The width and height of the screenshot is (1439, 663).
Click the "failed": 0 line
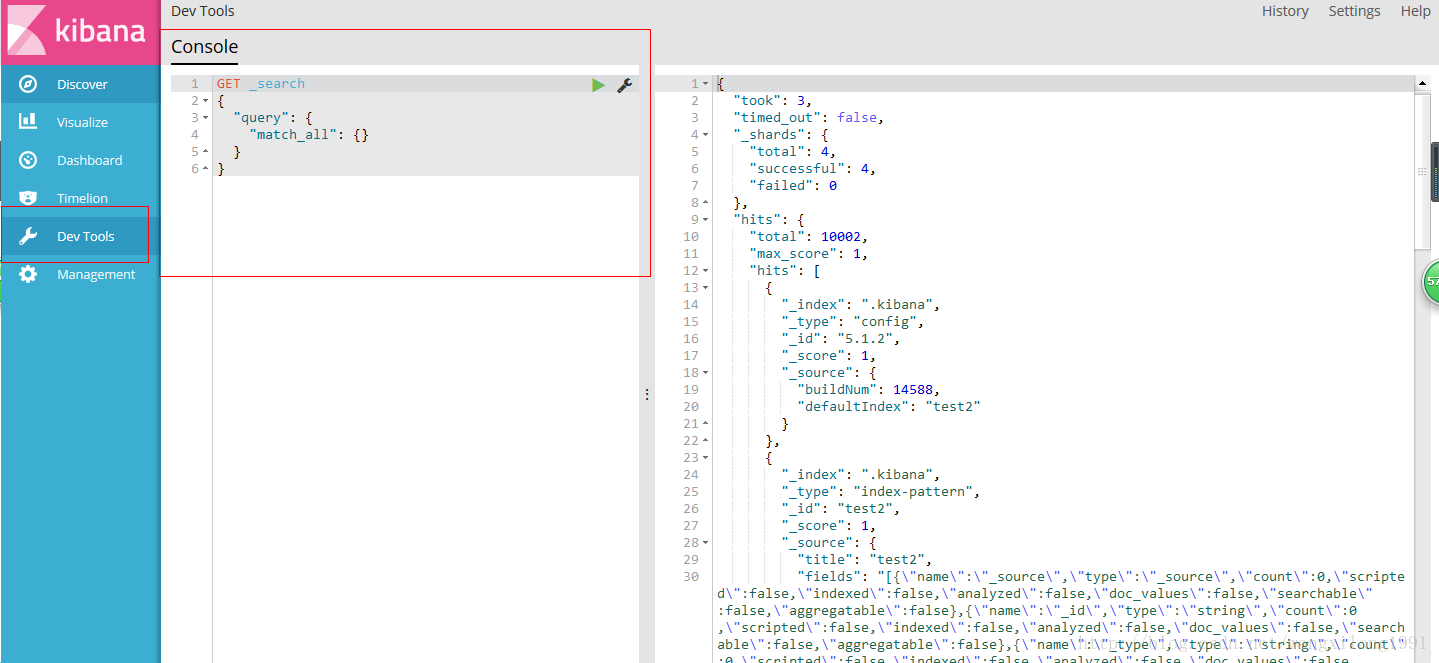click(793, 186)
